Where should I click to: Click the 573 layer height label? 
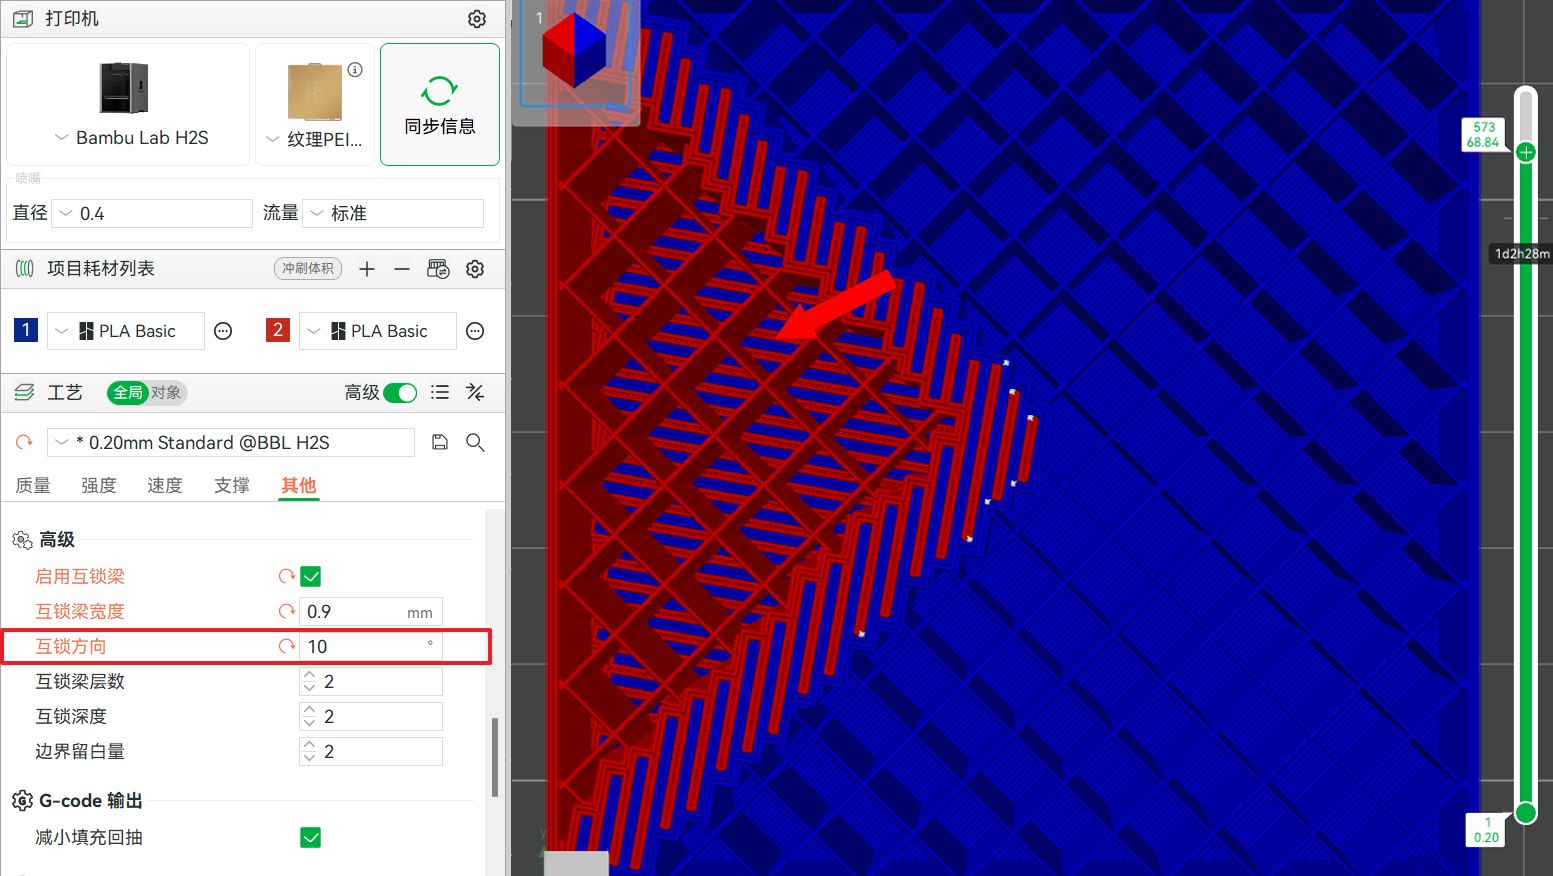coord(1483,134)
